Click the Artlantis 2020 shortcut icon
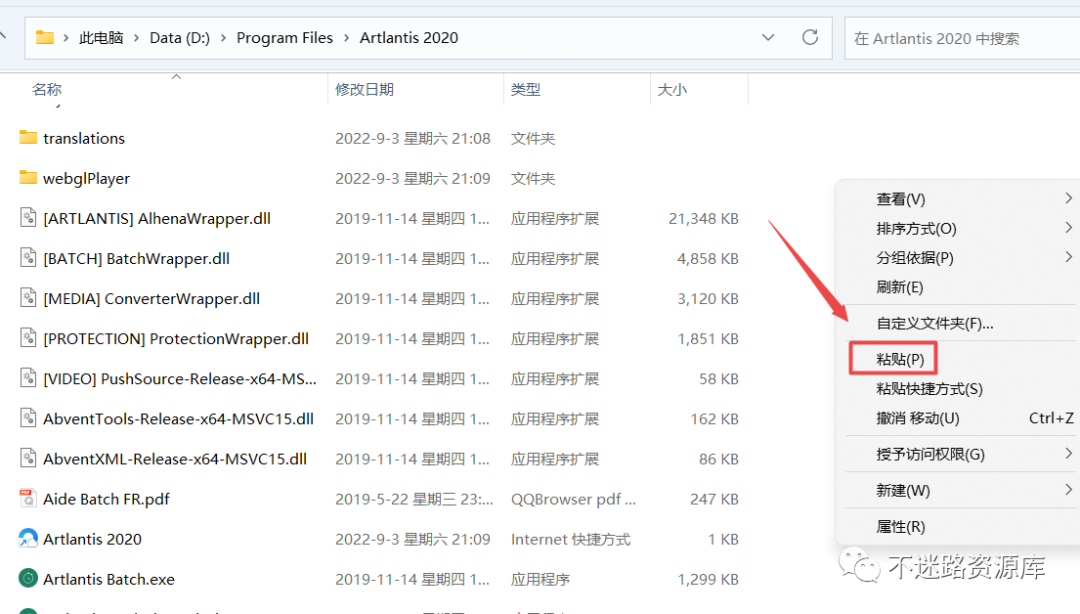 [x=28, y=538]
